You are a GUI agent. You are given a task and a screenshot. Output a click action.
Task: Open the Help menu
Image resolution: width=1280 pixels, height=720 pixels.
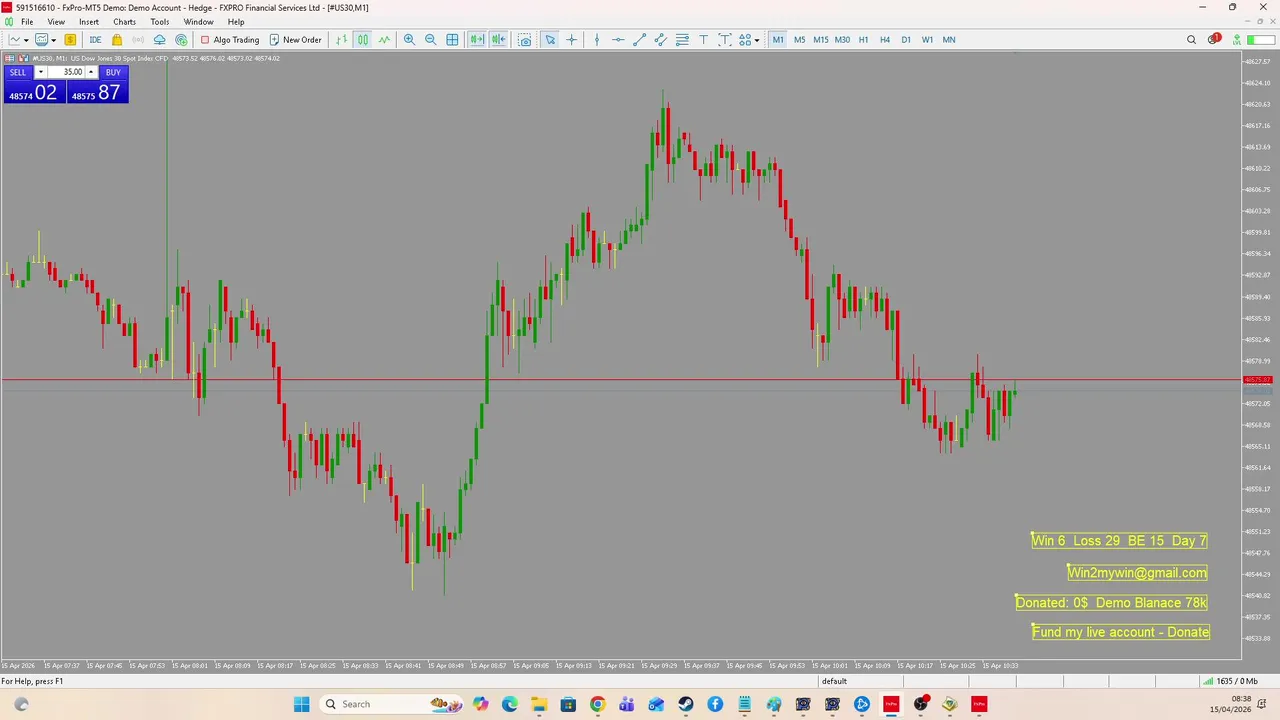tap(236, 22)
